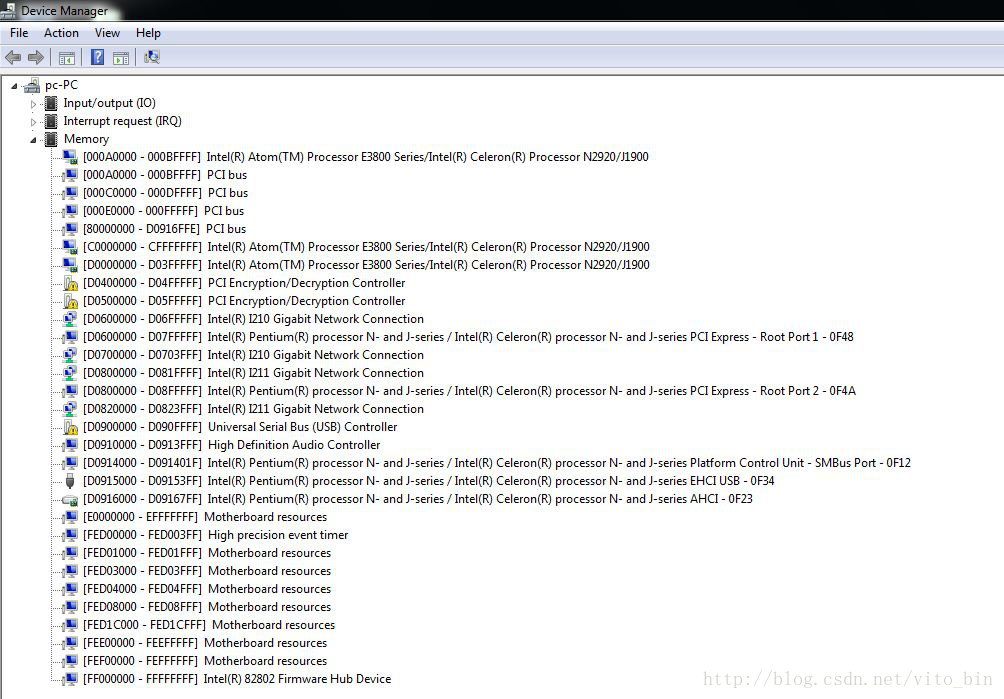
Task: Click the network icon for D0700000 I210 Connection
Action: (70, 355)
